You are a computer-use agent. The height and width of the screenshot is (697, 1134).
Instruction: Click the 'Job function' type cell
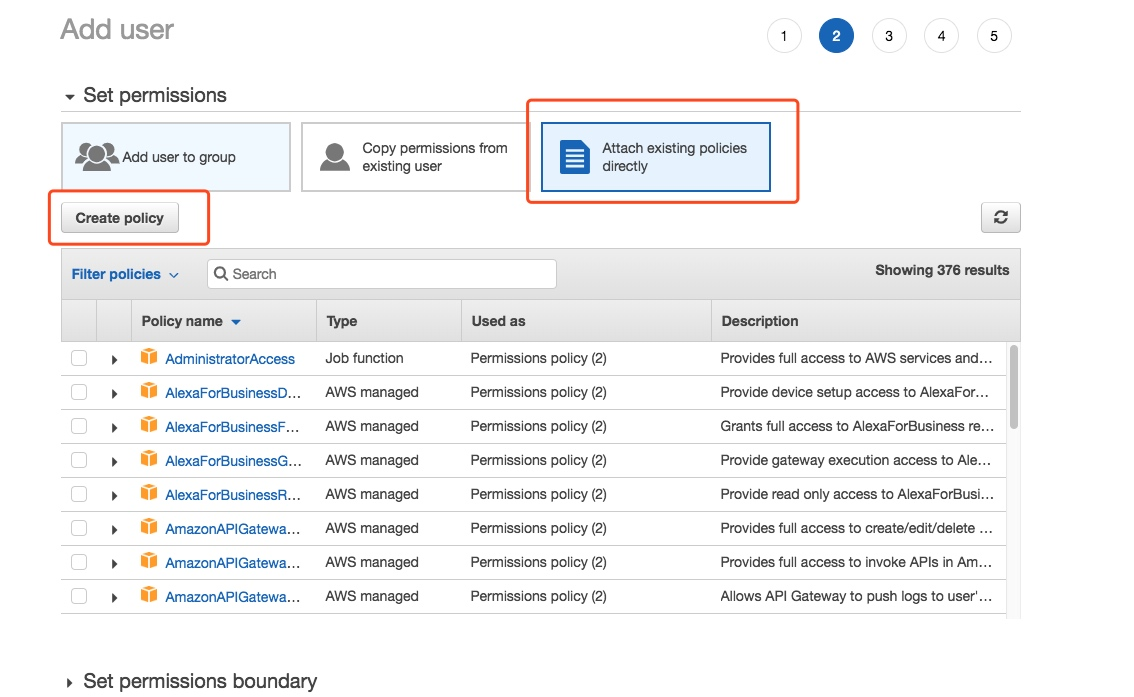(x=364, y=358)
